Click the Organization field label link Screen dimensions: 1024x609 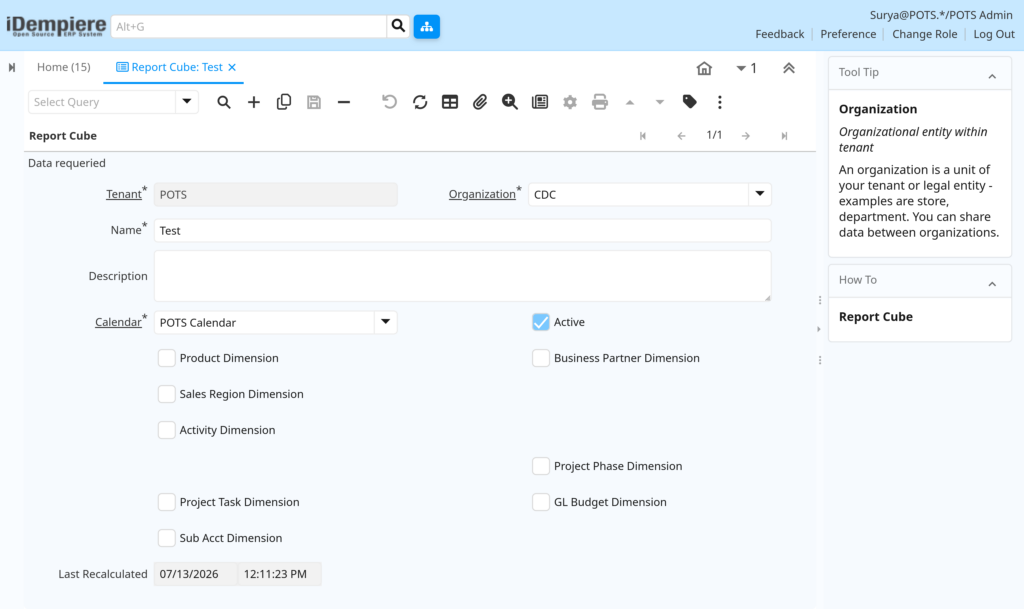coord(482,194)
